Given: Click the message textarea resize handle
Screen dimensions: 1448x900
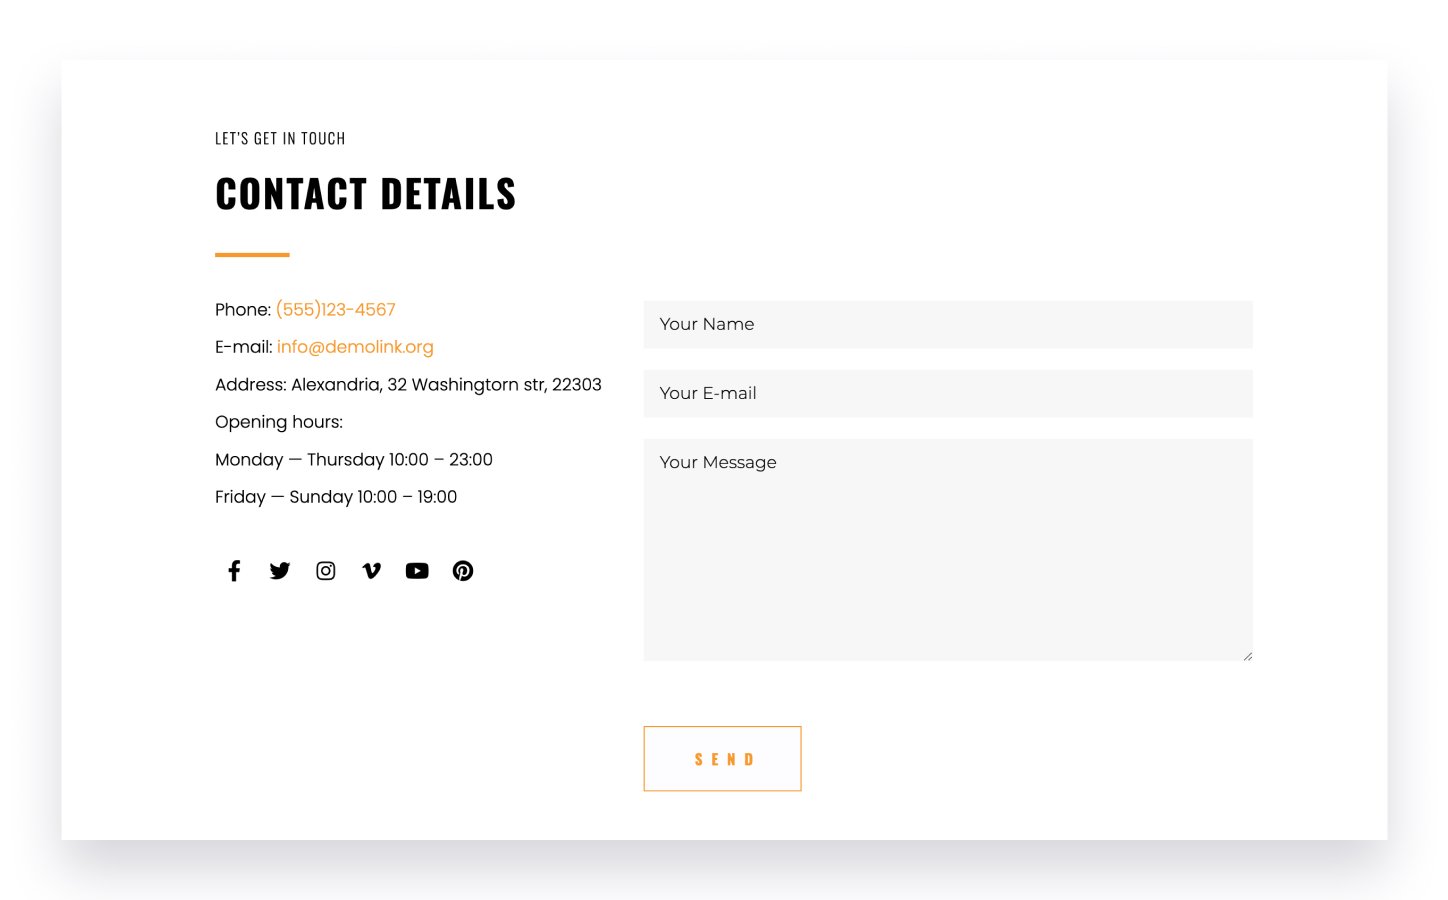Looking at the screenshot, I should point(1247,656).
